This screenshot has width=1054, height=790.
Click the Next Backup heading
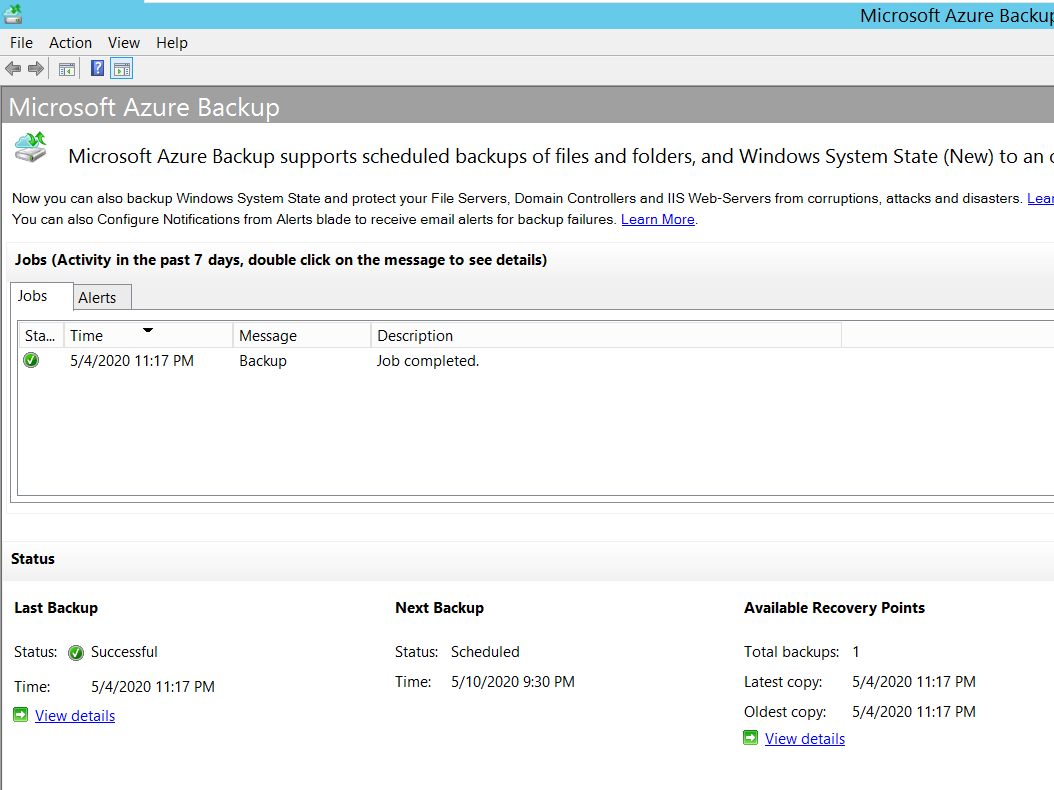[440, 608]
